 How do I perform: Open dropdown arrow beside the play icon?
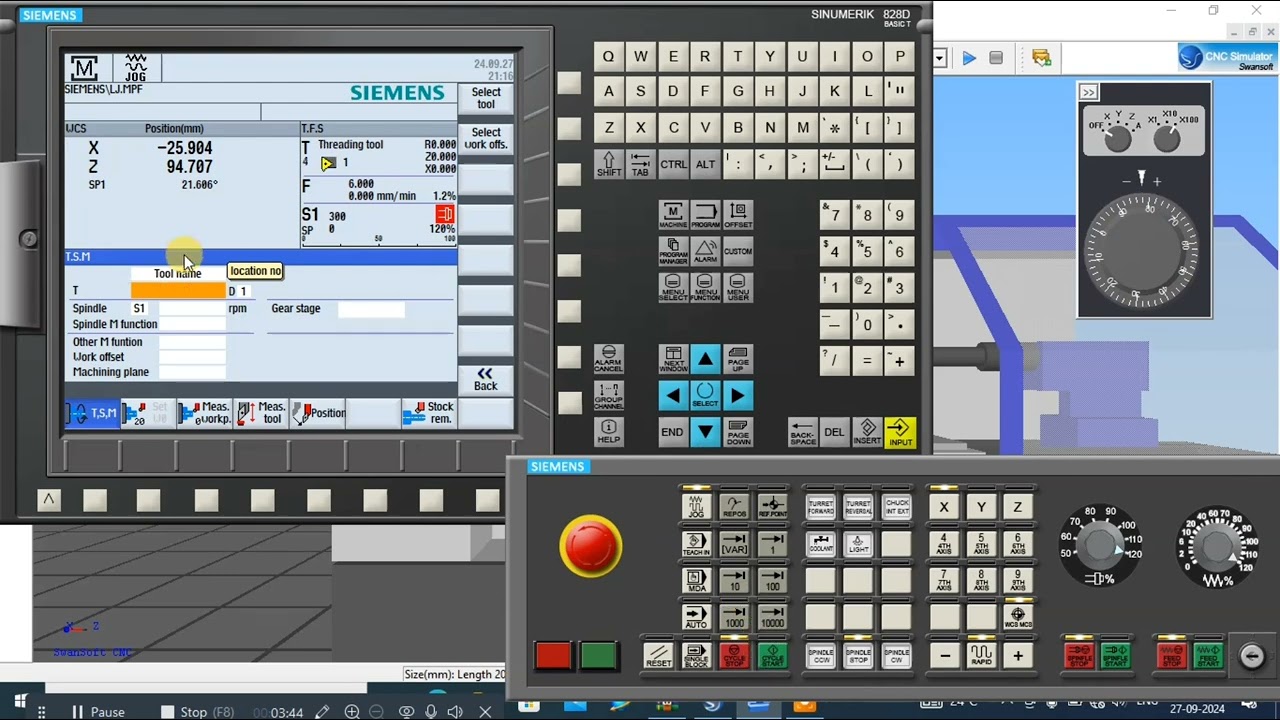click(940, 58)
